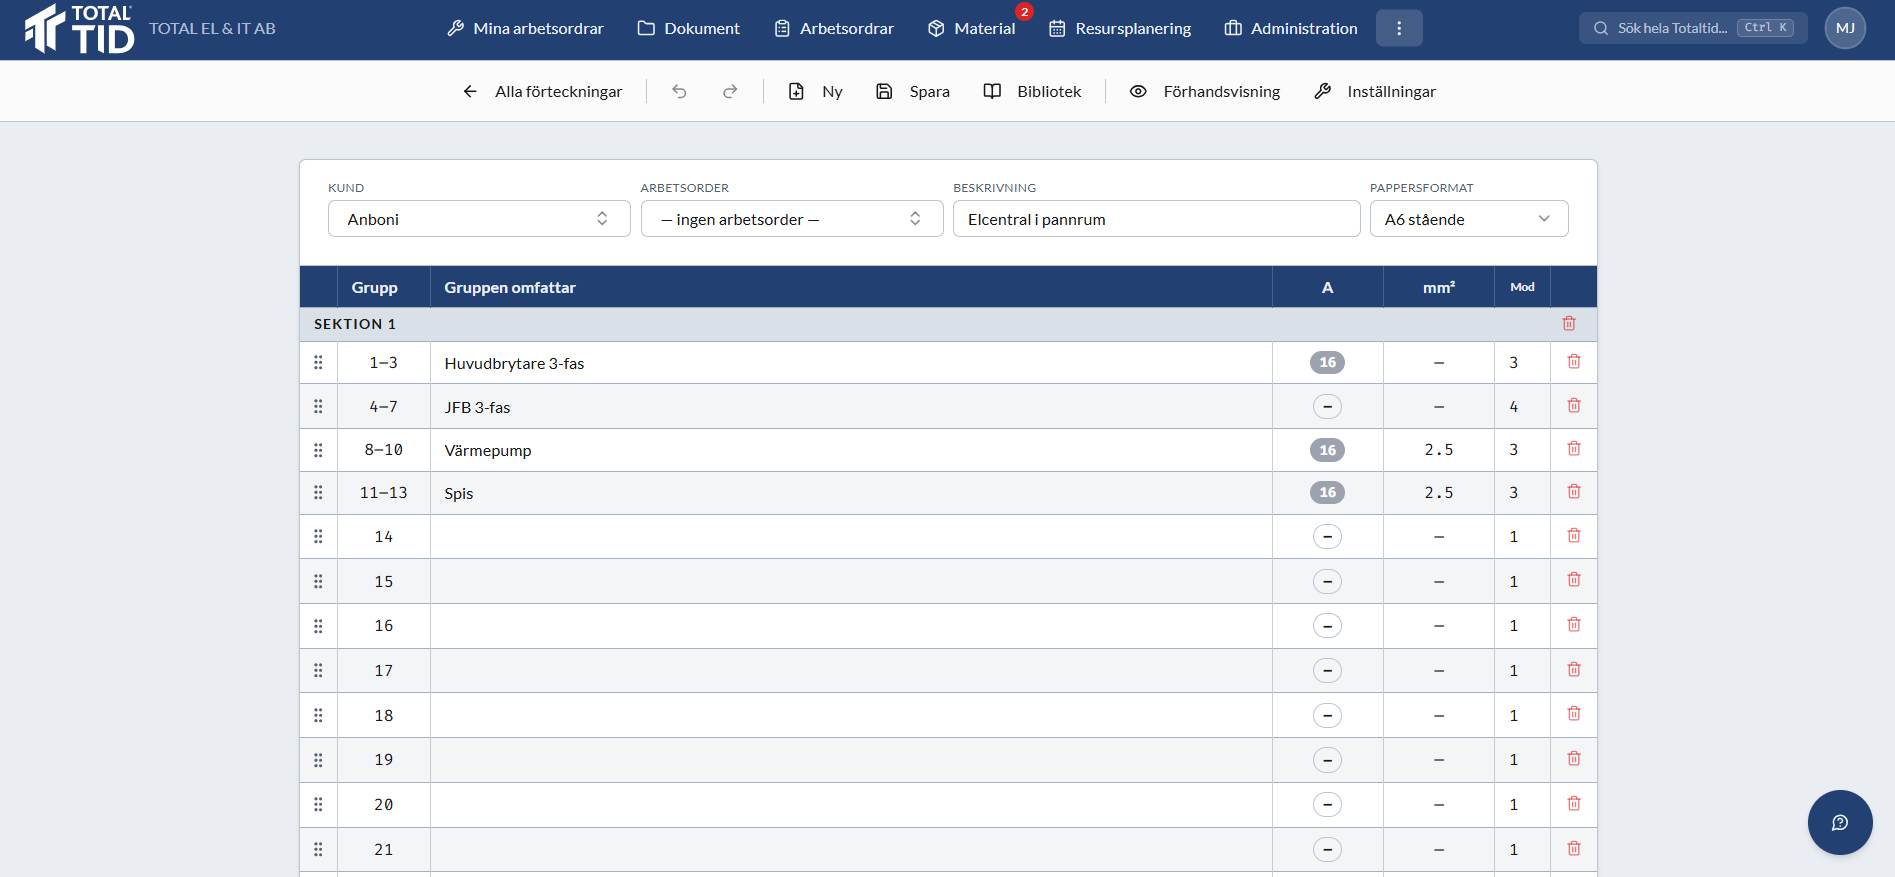Click the Huvudbrytare 3-fas description cell

[851, 363]
